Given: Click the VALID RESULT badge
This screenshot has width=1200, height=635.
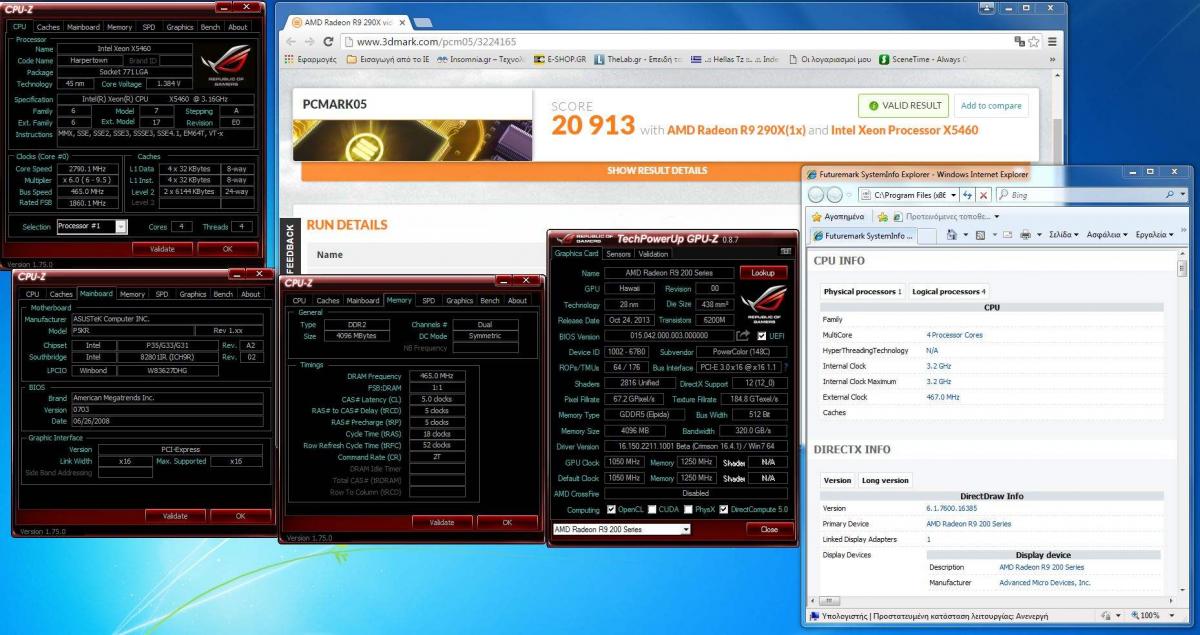Looking at the screenshot, I should point(903,105).
